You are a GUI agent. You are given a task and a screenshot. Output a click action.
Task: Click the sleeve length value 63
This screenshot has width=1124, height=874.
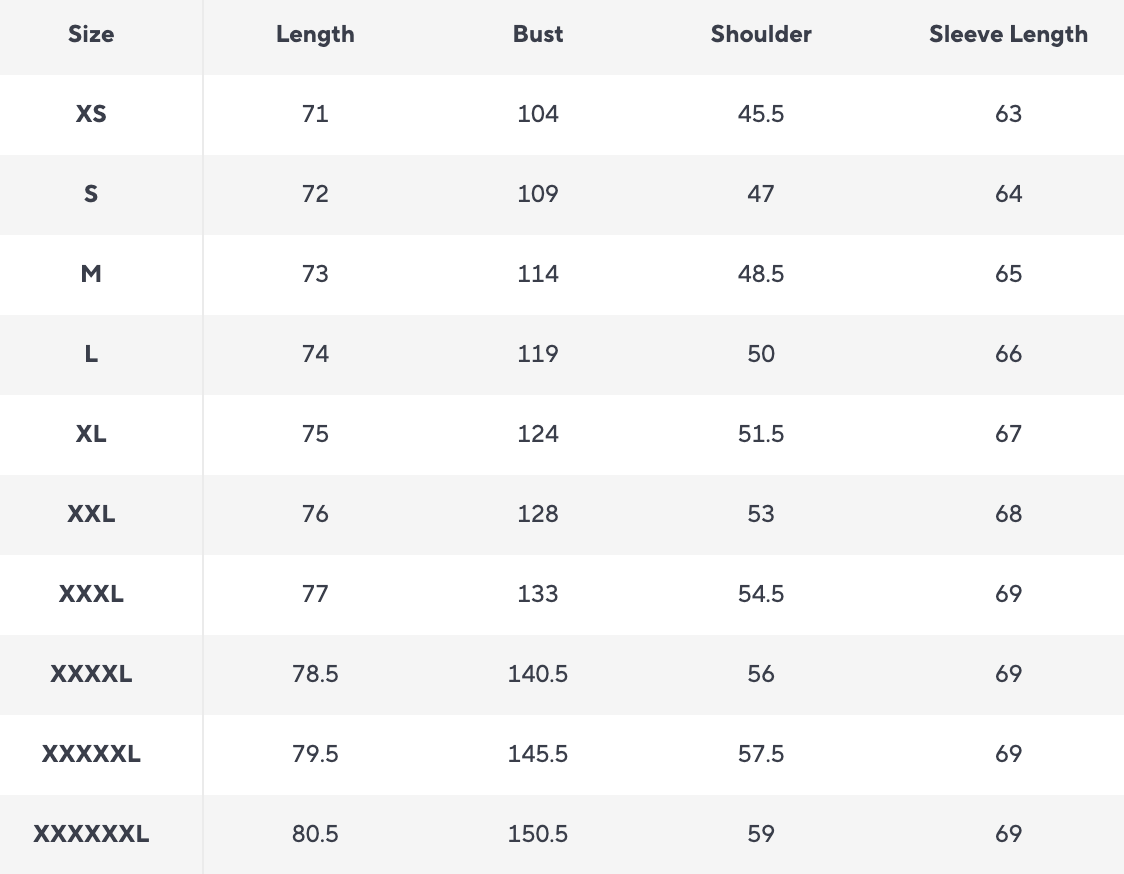(1008, 114)
